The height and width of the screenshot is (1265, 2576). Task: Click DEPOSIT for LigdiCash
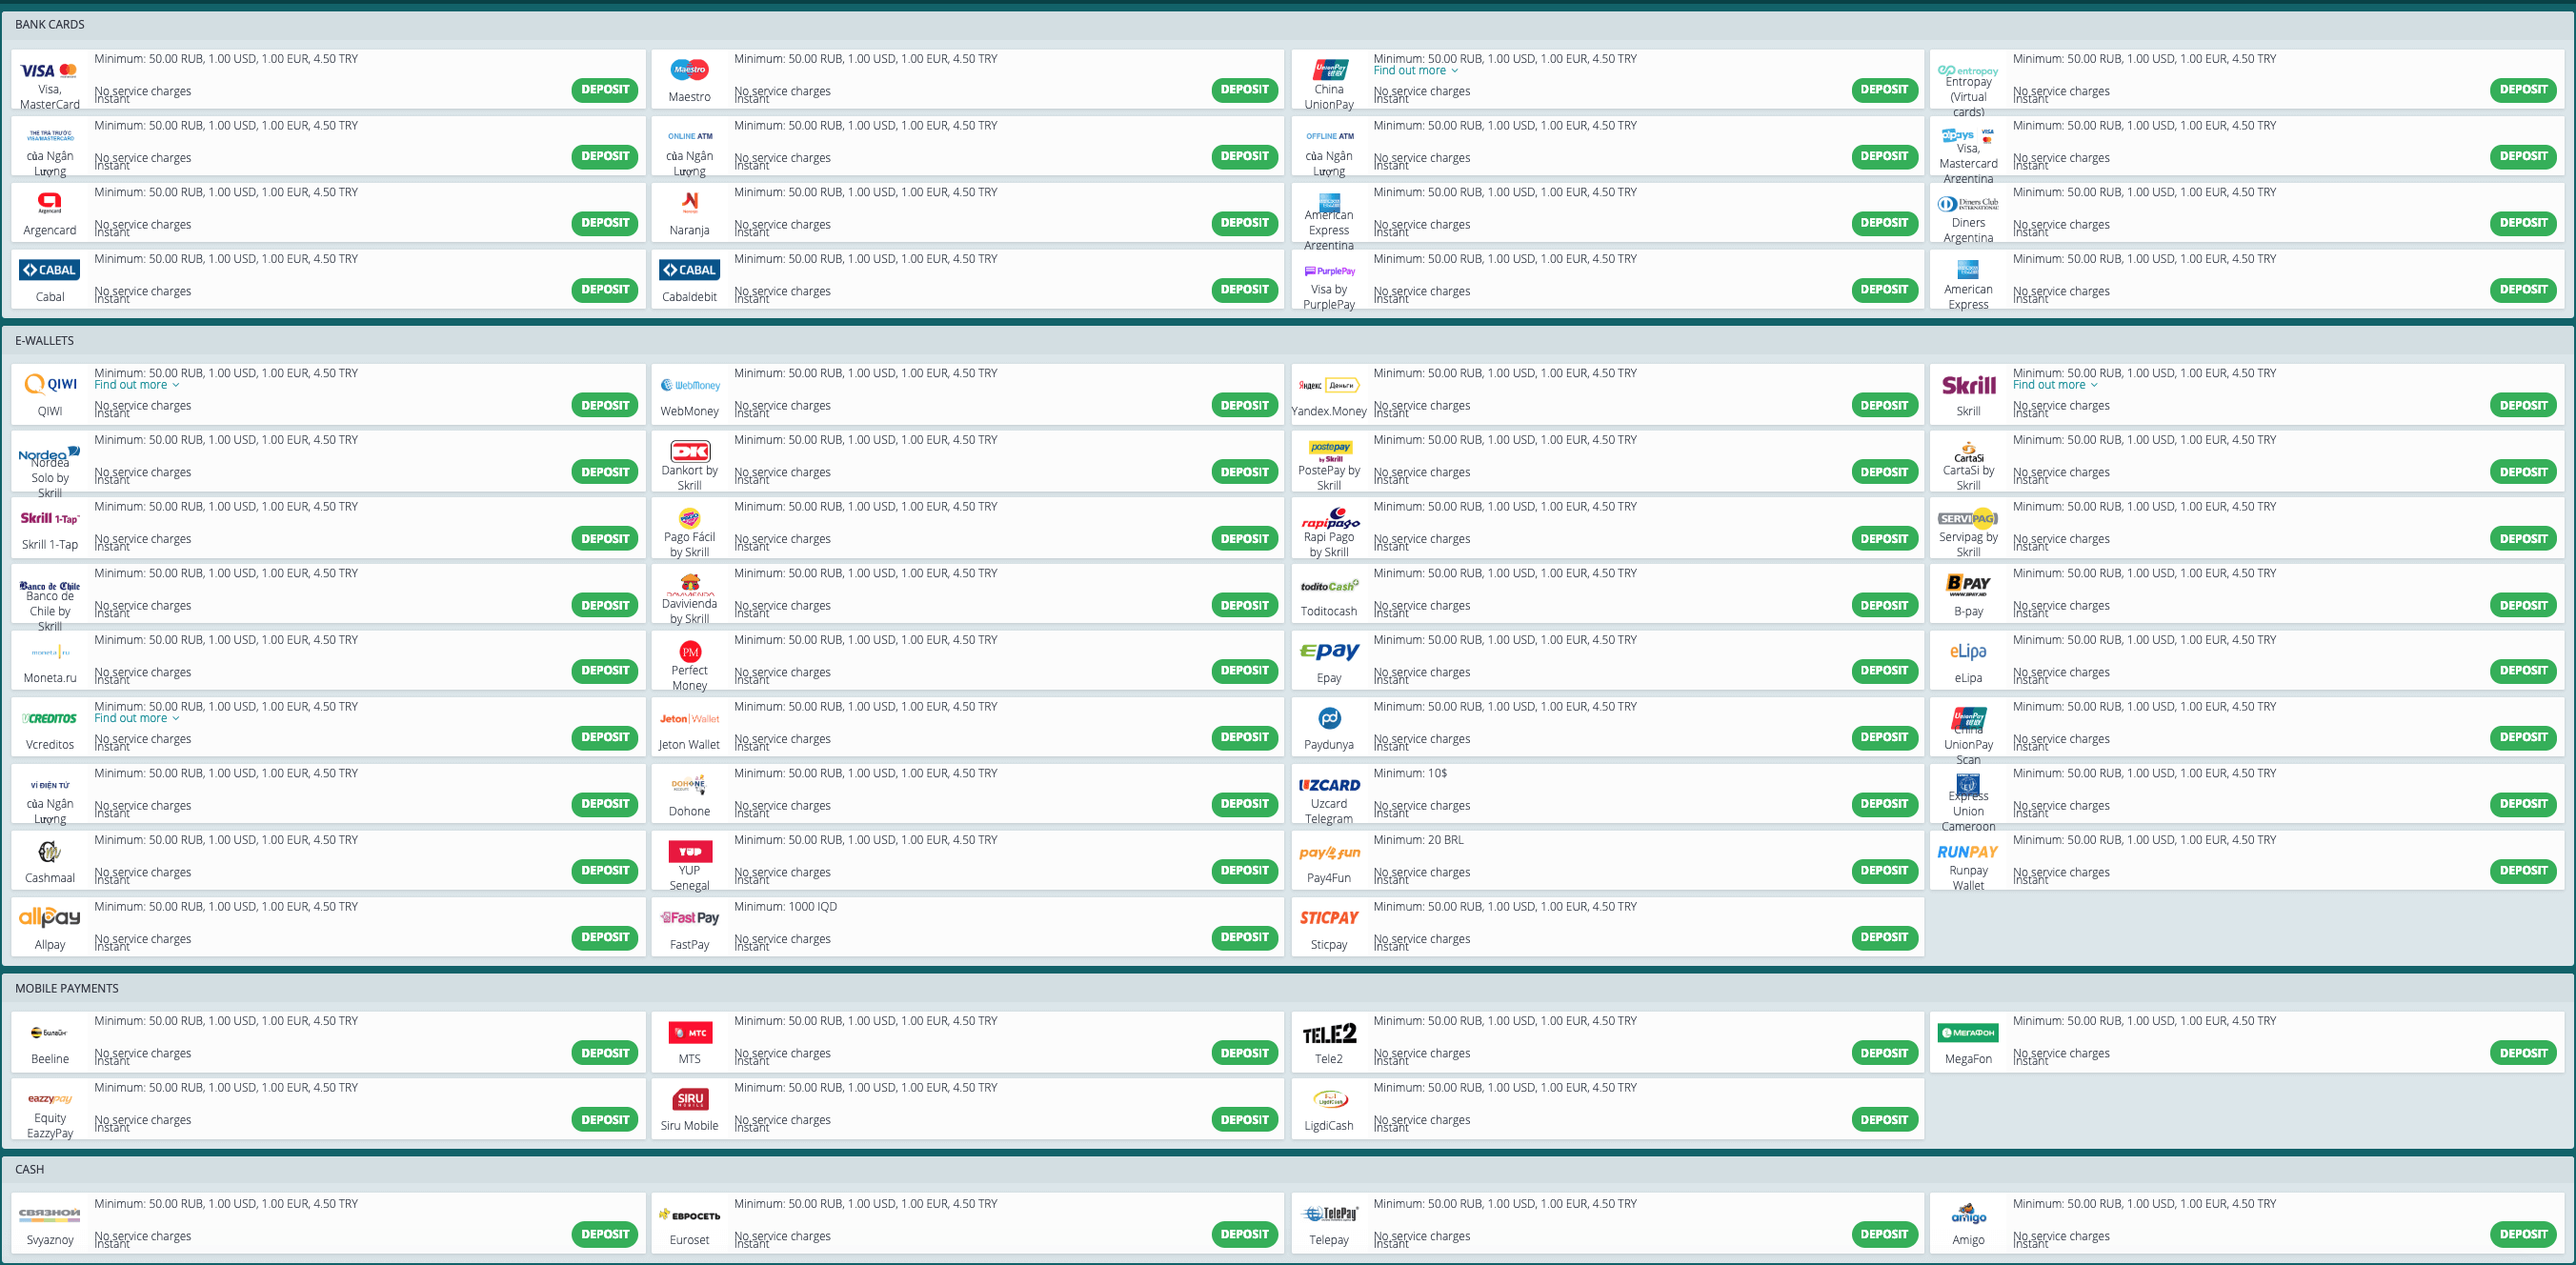tap(1884, 1120)
